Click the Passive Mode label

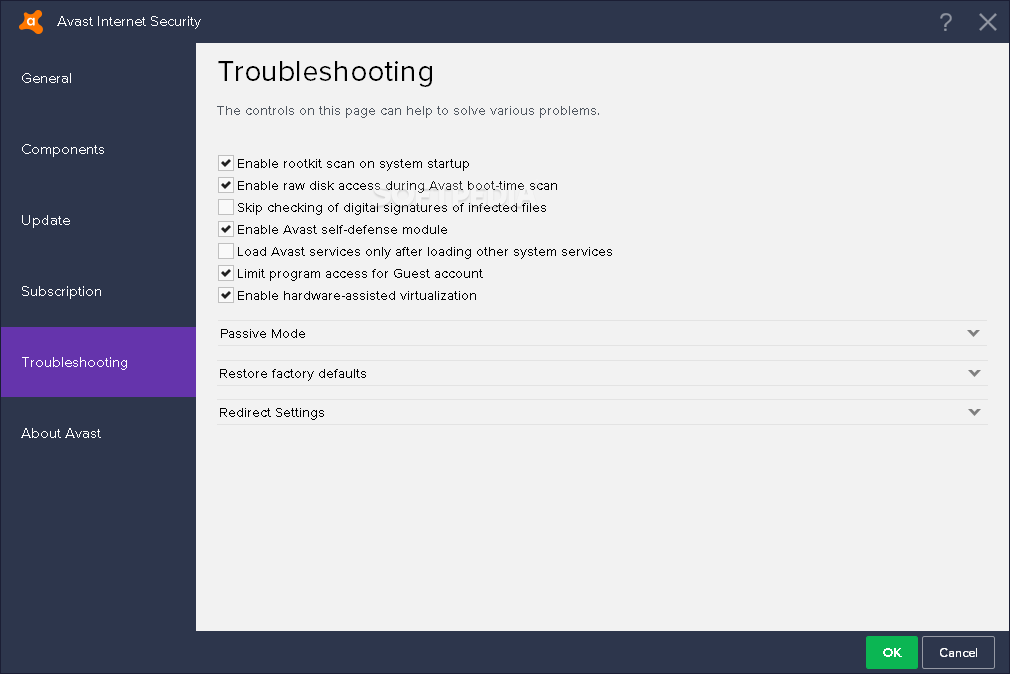click(x=263, y=334)
